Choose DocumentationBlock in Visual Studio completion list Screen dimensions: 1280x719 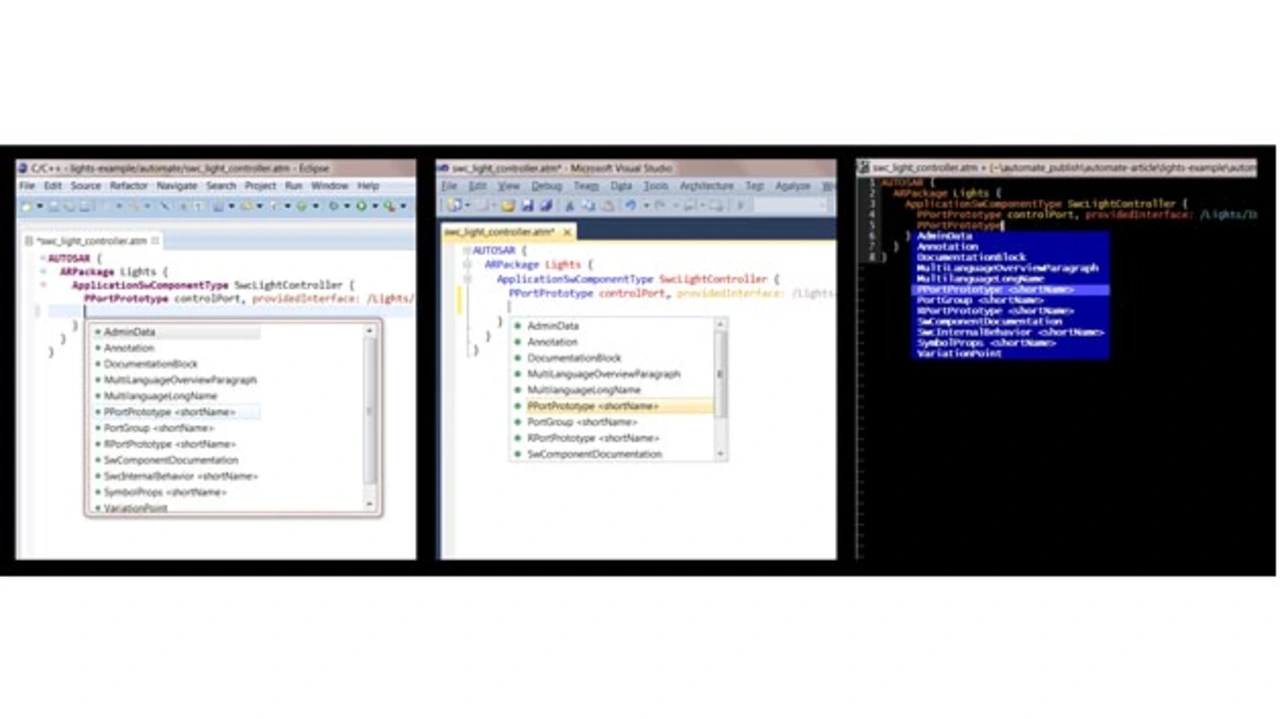tap(574, 358)
